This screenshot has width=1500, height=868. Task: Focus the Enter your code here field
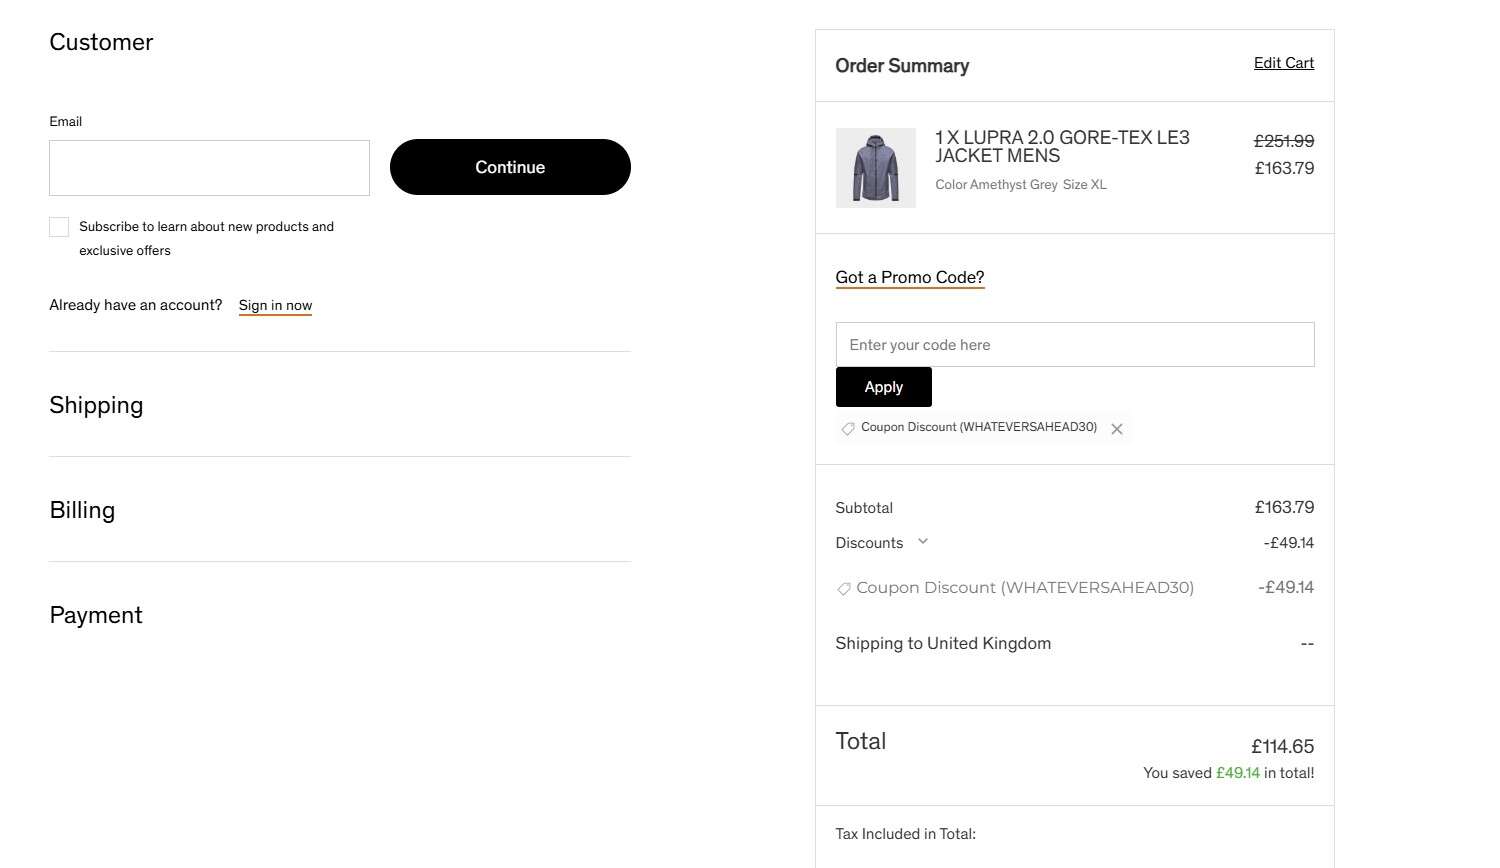[x=1074, y=345]
